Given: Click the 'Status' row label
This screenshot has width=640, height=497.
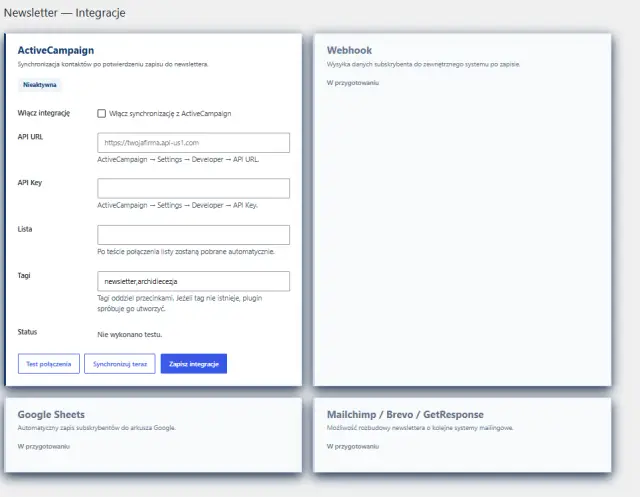Looking at the screenshot, I should point(27,332).
